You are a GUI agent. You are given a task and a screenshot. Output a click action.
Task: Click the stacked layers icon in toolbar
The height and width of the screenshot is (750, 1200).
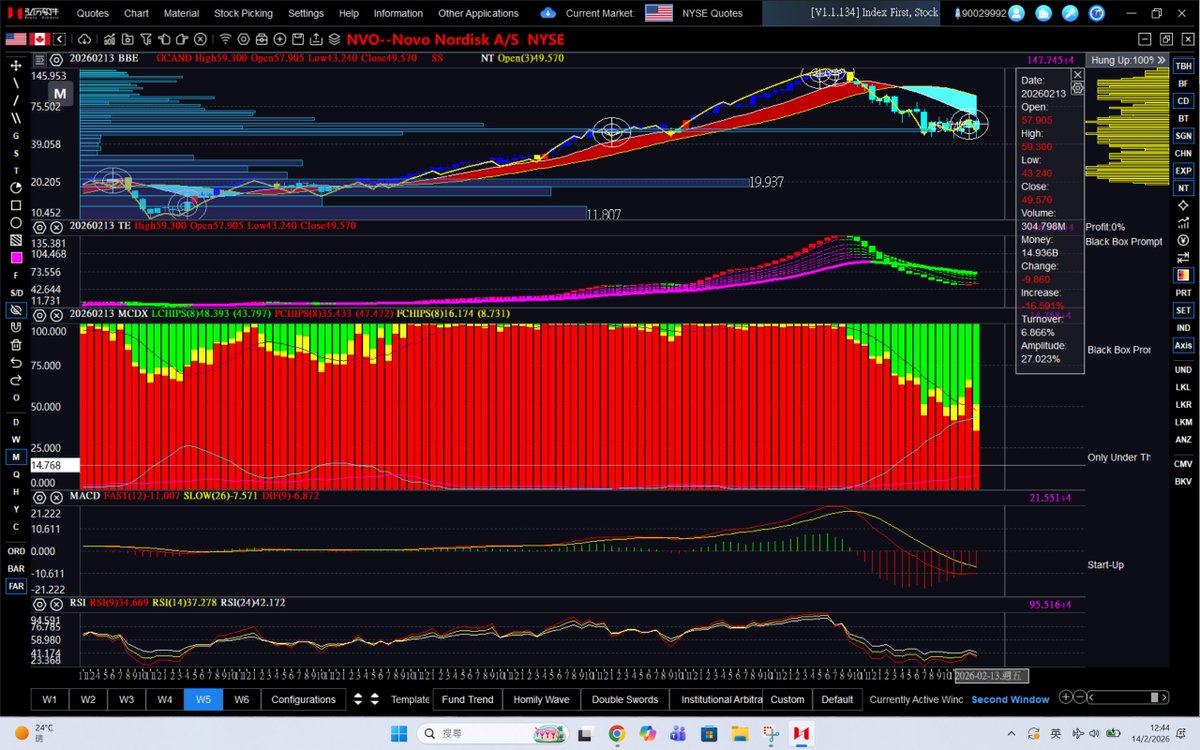pyautogui.click(x=333, y=39)
